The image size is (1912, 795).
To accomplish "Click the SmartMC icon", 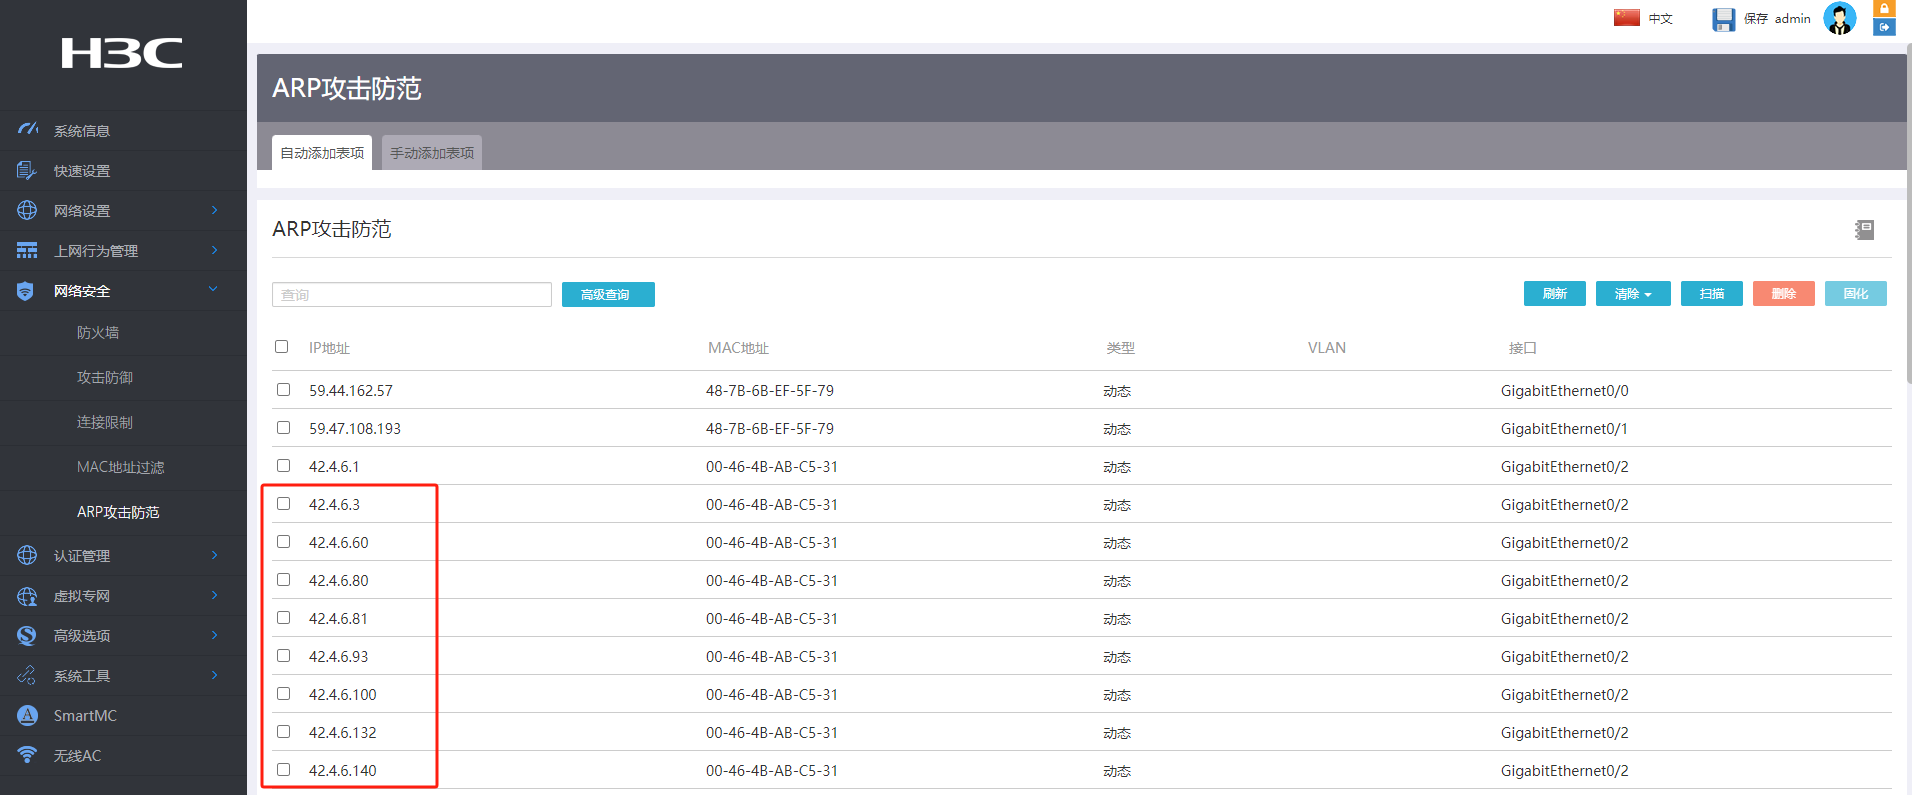I will pos(27,715).
